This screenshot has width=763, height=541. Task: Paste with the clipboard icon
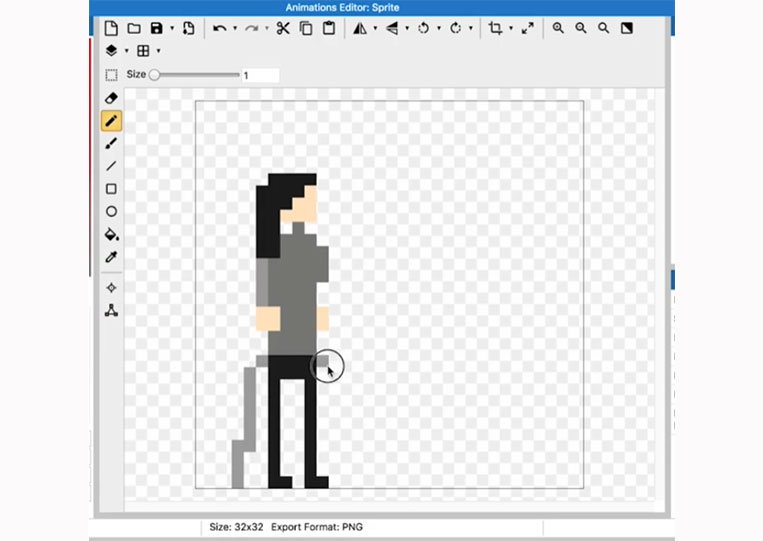[x=329, y=28]
